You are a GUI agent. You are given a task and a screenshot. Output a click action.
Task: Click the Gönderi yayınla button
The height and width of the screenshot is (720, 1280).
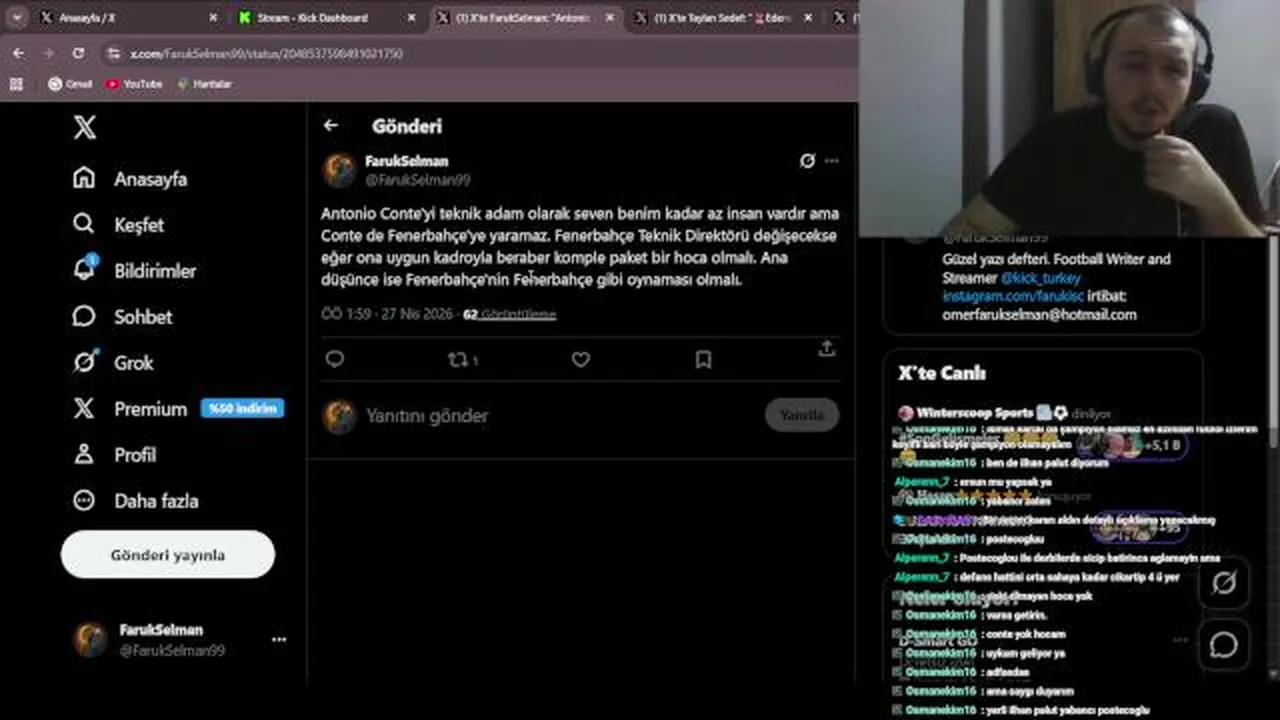(168, 555)
